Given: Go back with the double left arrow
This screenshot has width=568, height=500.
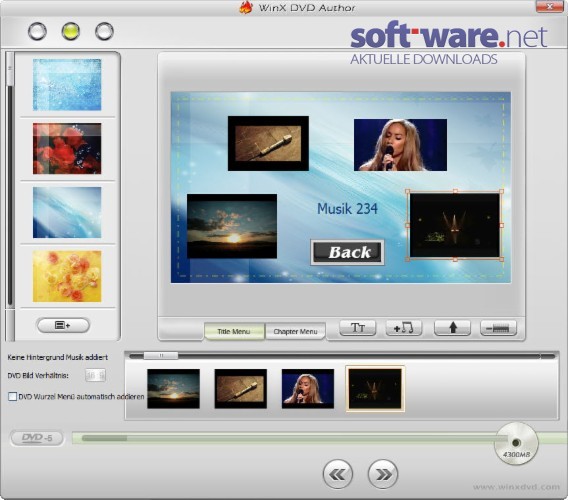Looking at the screenshot, I should click(338, 474).
